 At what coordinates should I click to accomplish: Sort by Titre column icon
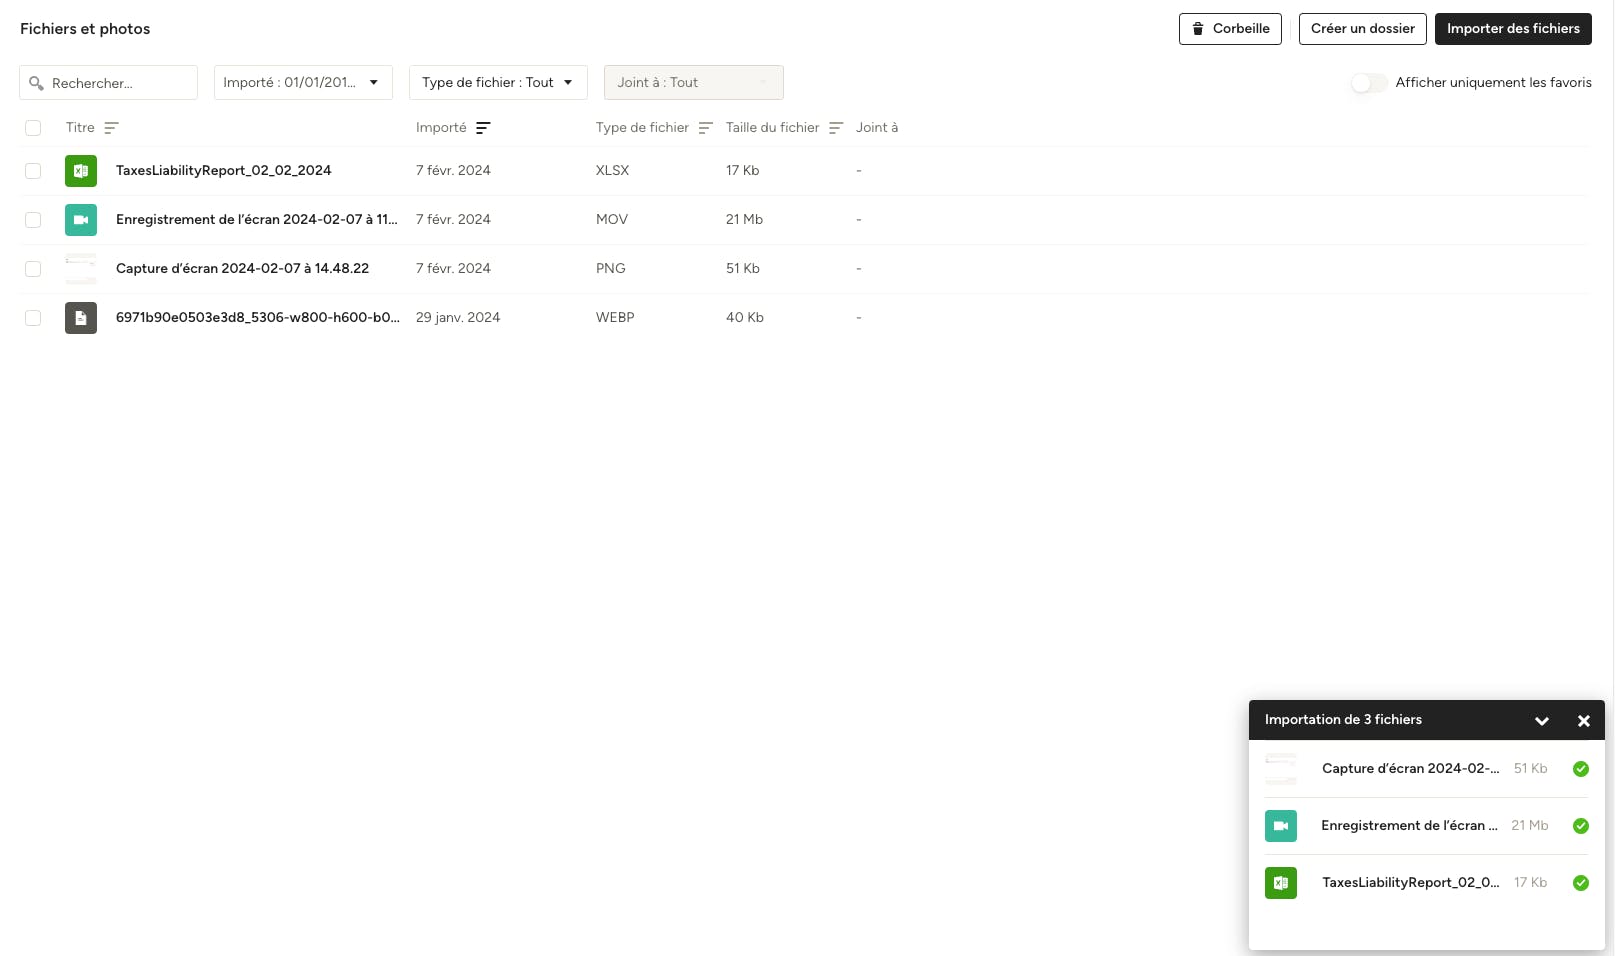tap(111, 128)
